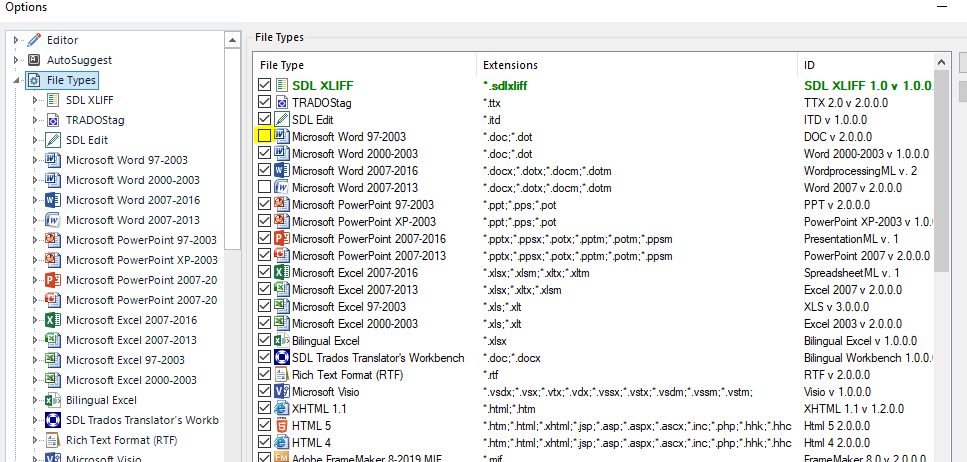Image resolution: width=967 pixels, height=462 pixels.
Task: Click 'PresentationML v. 1' ID cell
Action: 851,239
